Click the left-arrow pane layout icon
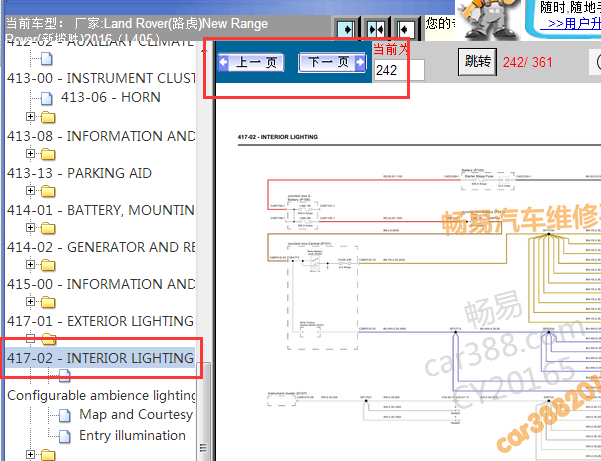 (406, 29)
